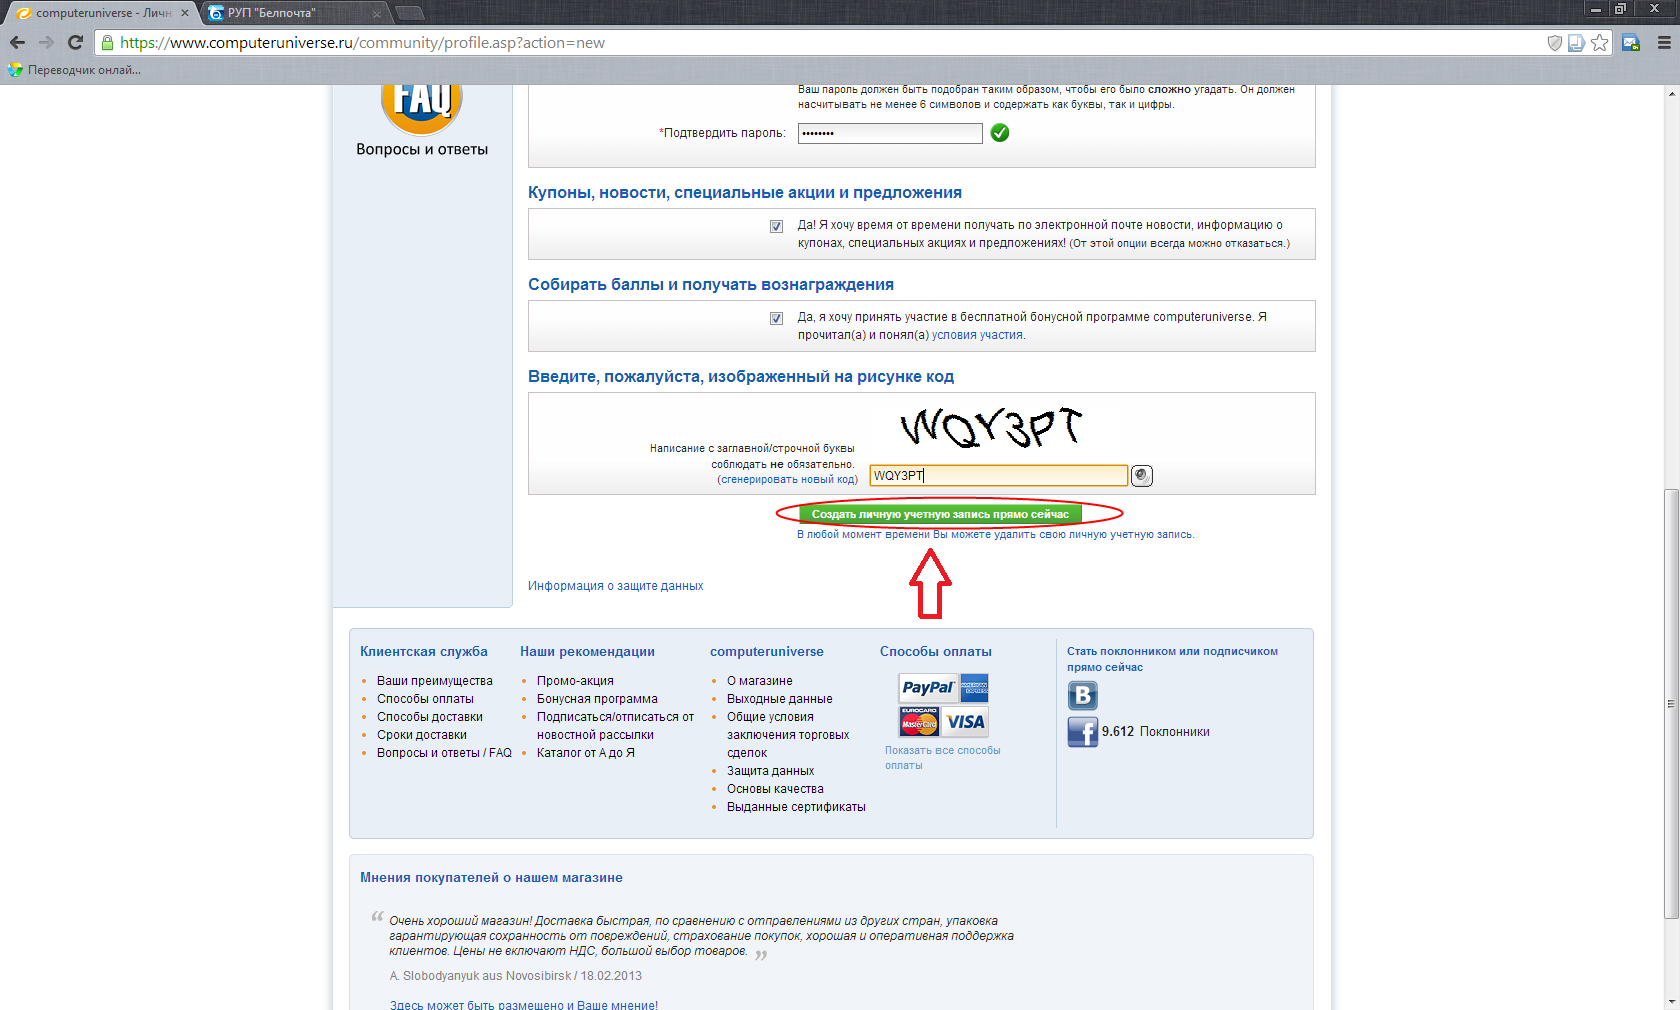Open the mail extension icon in toolbar

(x=1631, y=42)
